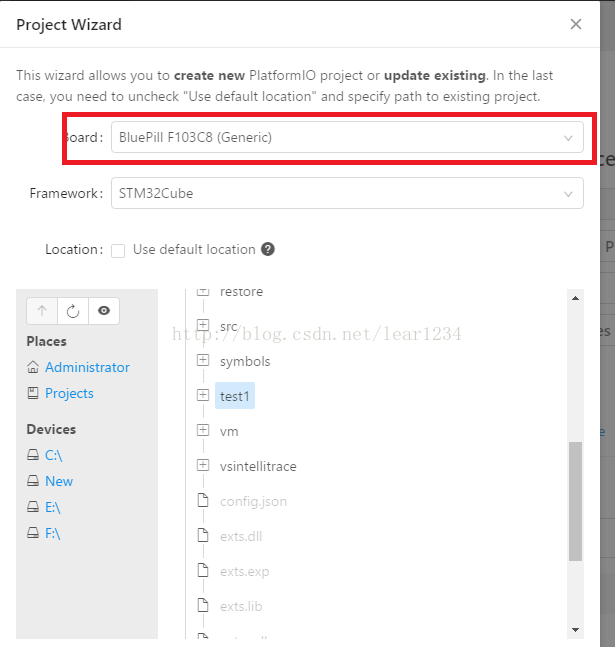The image size is (615, 647).
Task: Click the config.json file entry
Action: 253,502
